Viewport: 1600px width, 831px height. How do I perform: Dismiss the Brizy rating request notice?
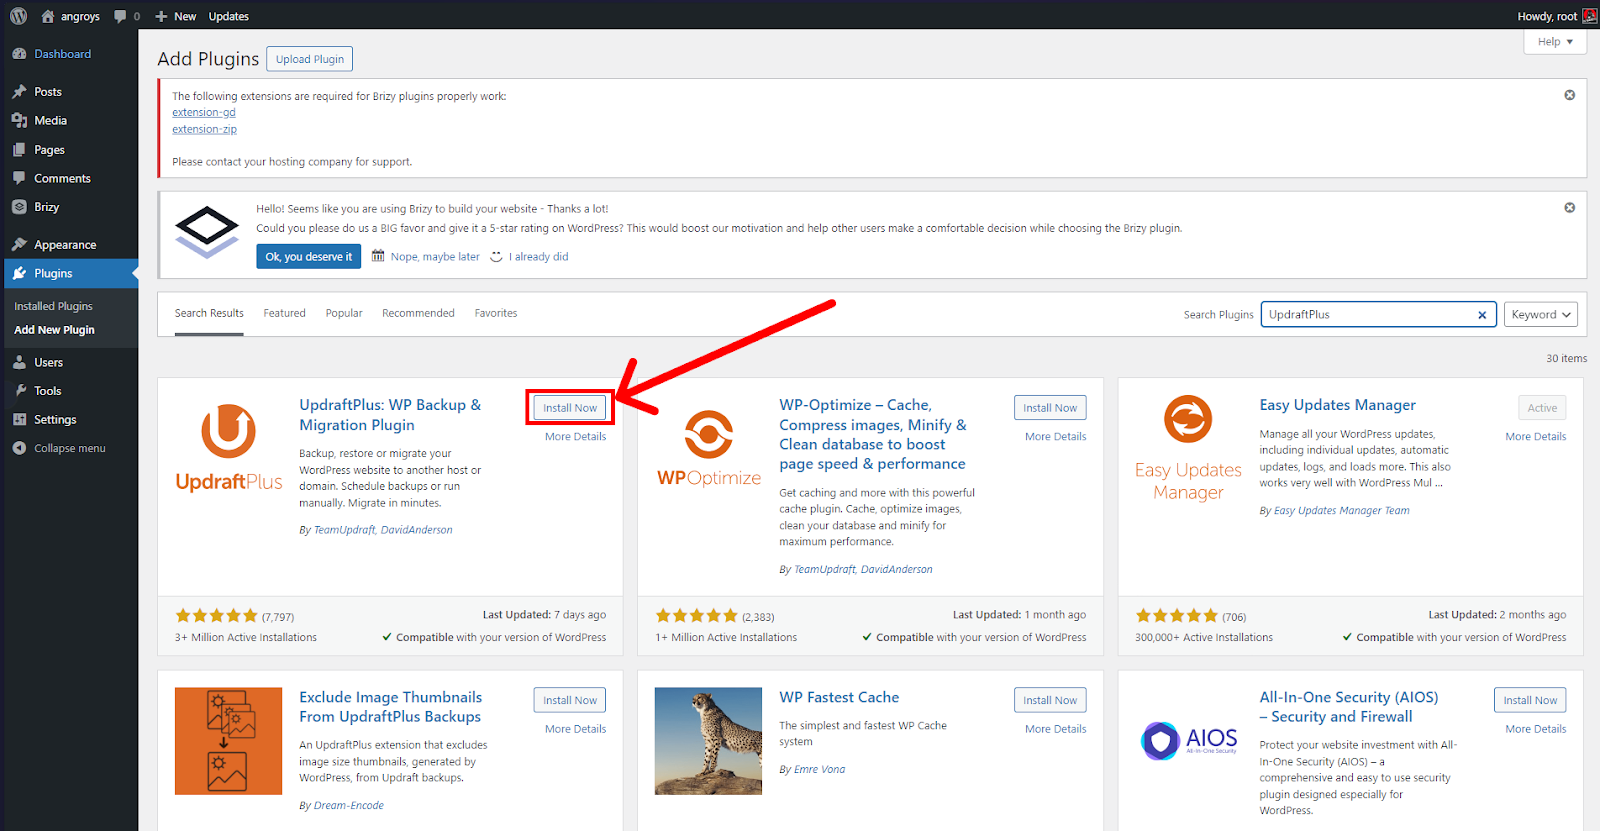[x=1569, y=208]
